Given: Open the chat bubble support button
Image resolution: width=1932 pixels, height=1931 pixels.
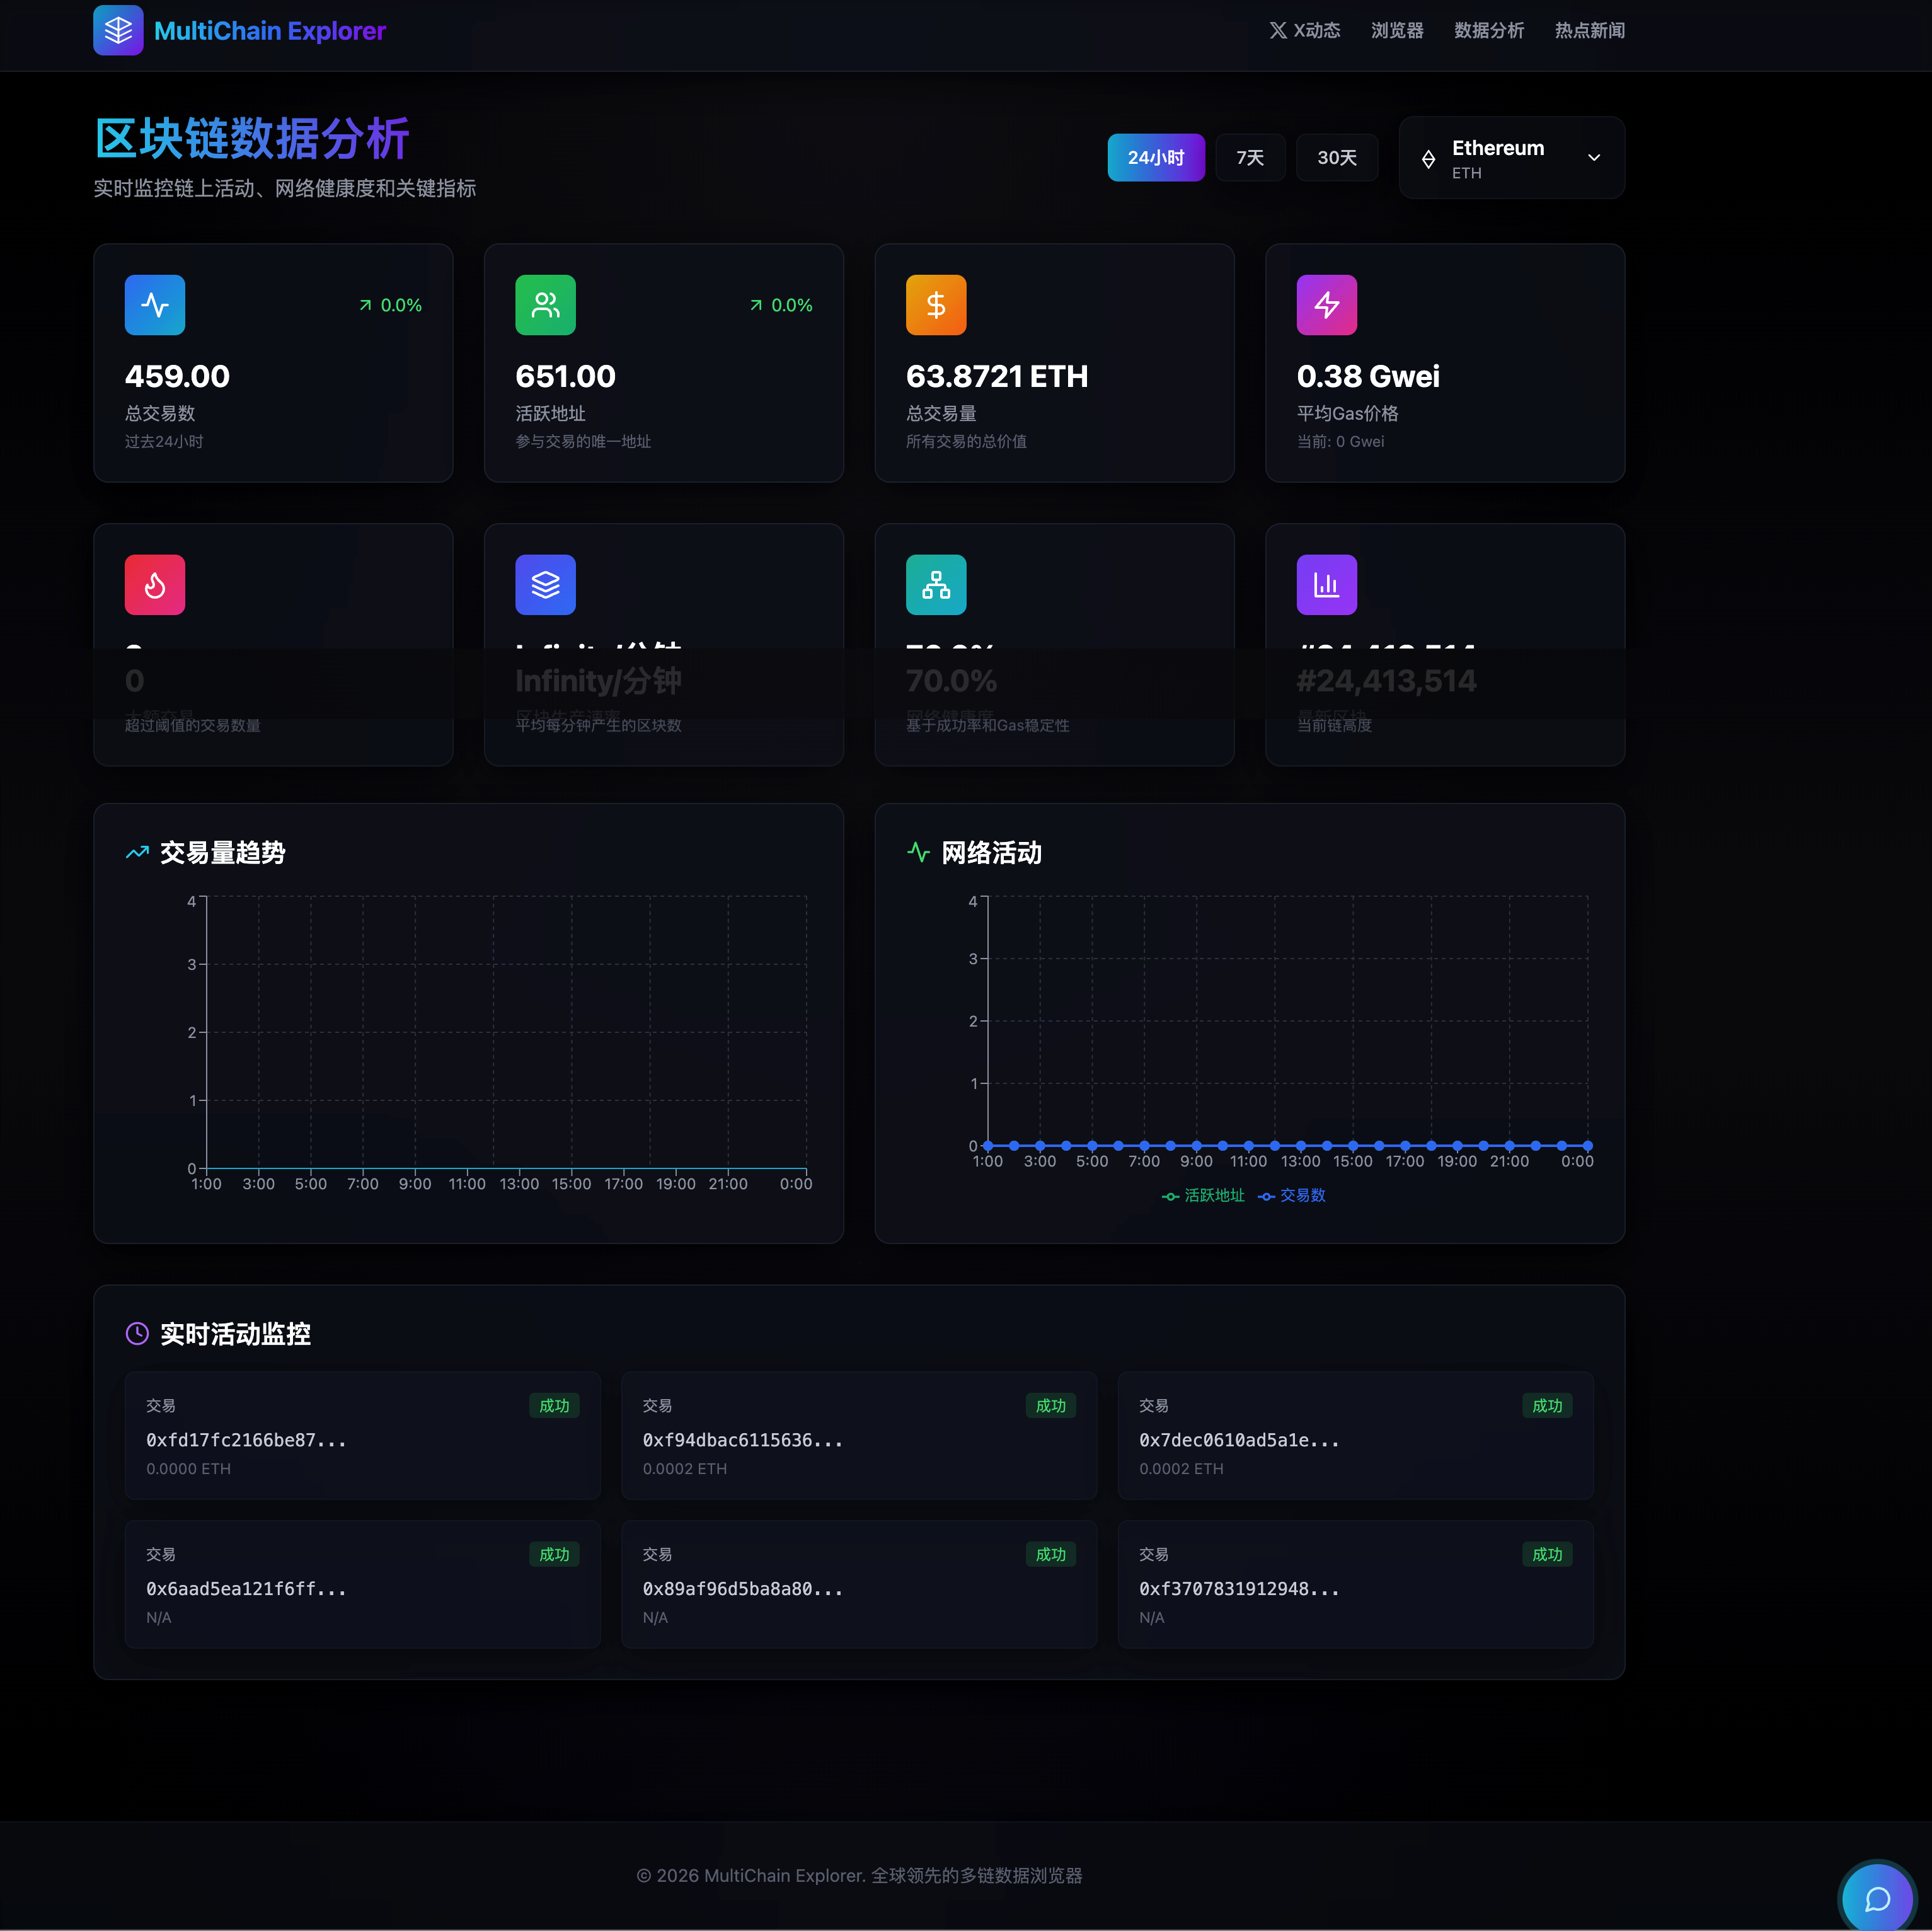Looking at the screenshot, I should coord(1877,1898).
